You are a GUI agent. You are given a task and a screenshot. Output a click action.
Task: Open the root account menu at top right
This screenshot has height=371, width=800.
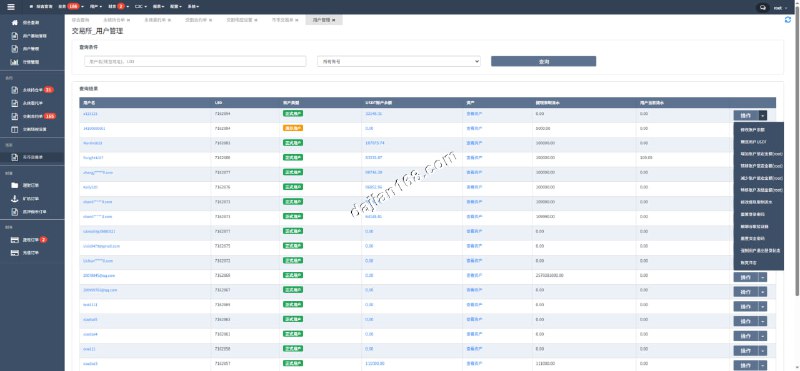point(780,8)
